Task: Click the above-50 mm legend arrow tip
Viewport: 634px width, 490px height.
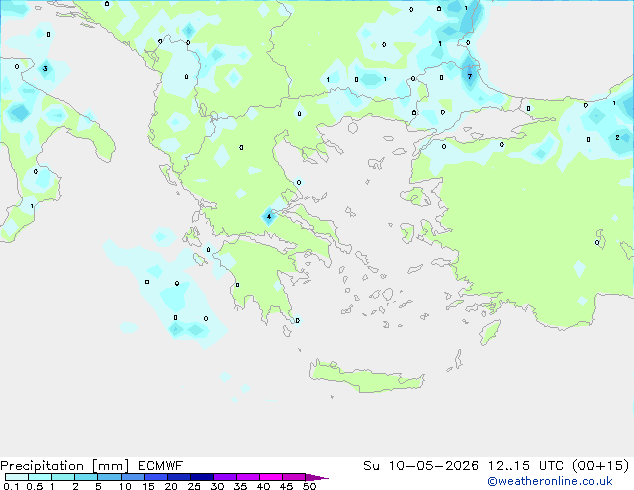Action: (317, 477)
